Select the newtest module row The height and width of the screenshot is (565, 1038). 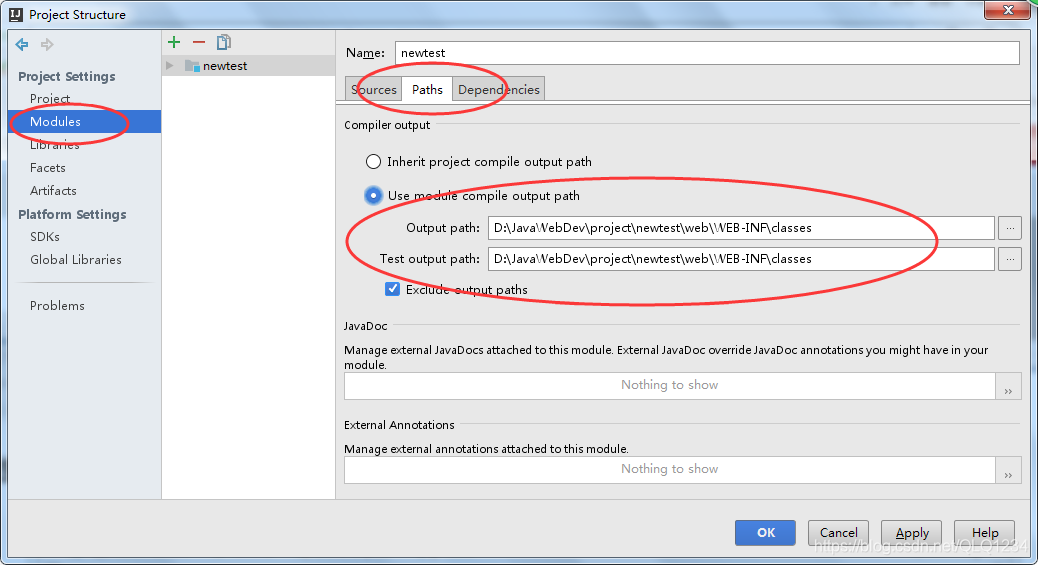point(248,66)
